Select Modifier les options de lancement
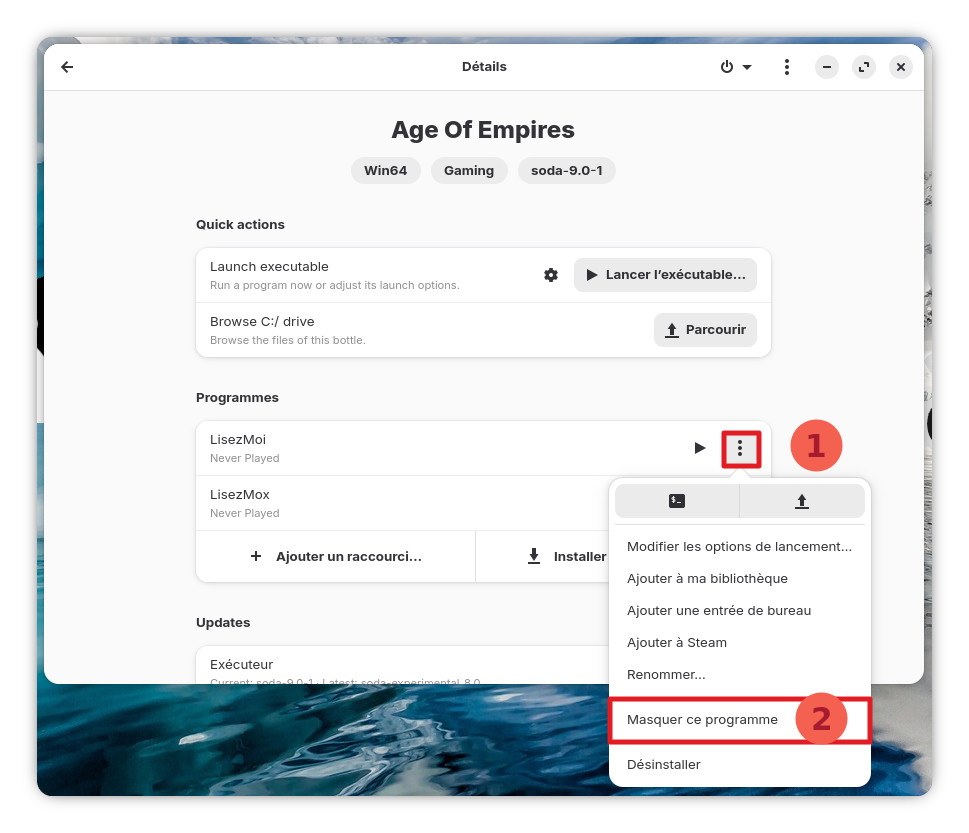969x833 pixels. pos(739,547)
